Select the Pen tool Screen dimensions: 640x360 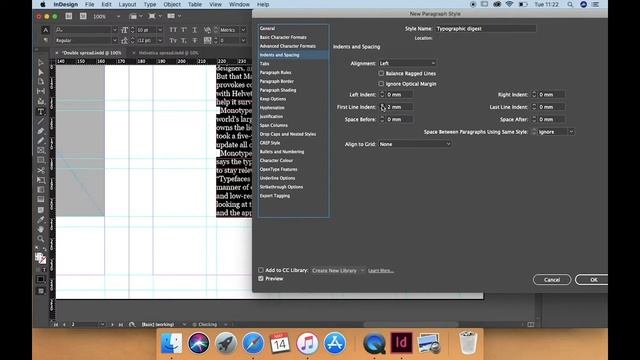tap(41, 131)
